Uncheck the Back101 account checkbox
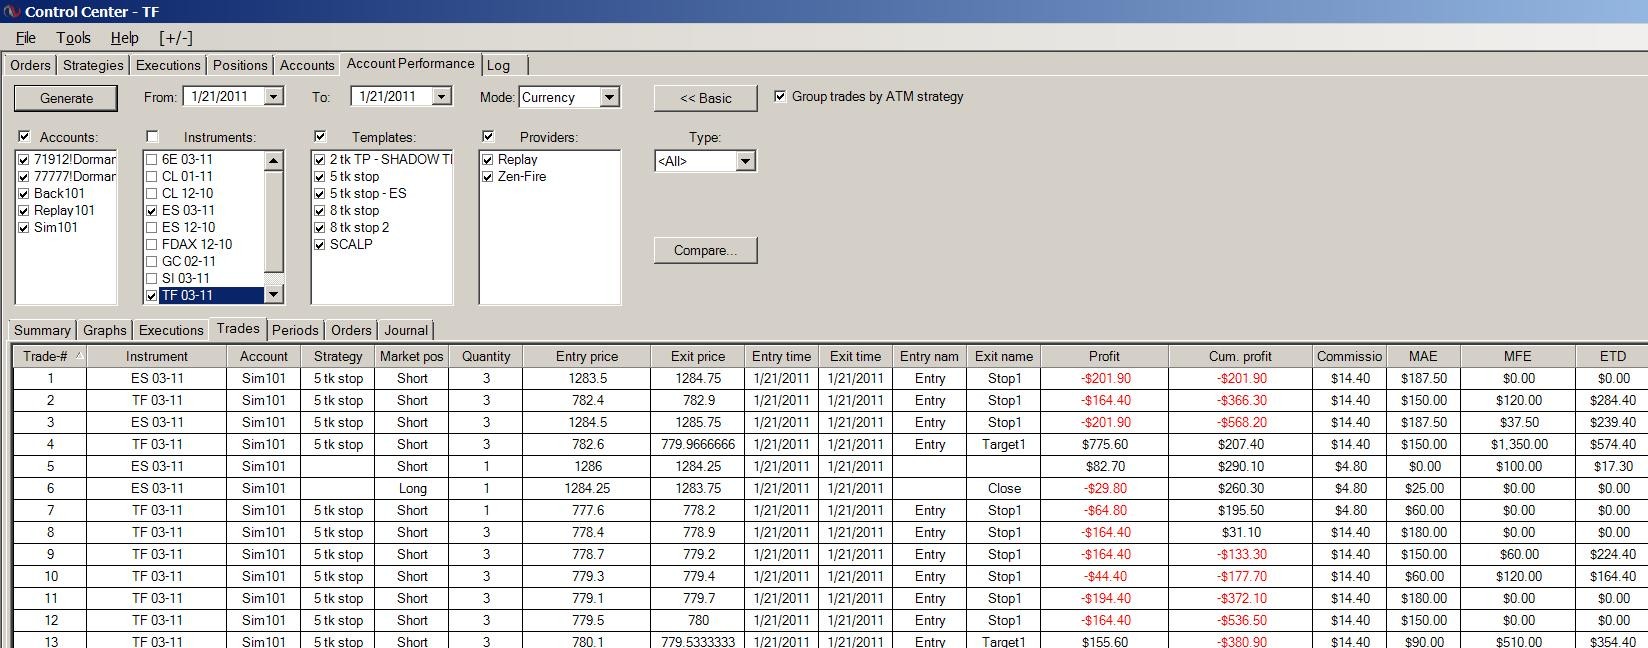 click(24, 193)
